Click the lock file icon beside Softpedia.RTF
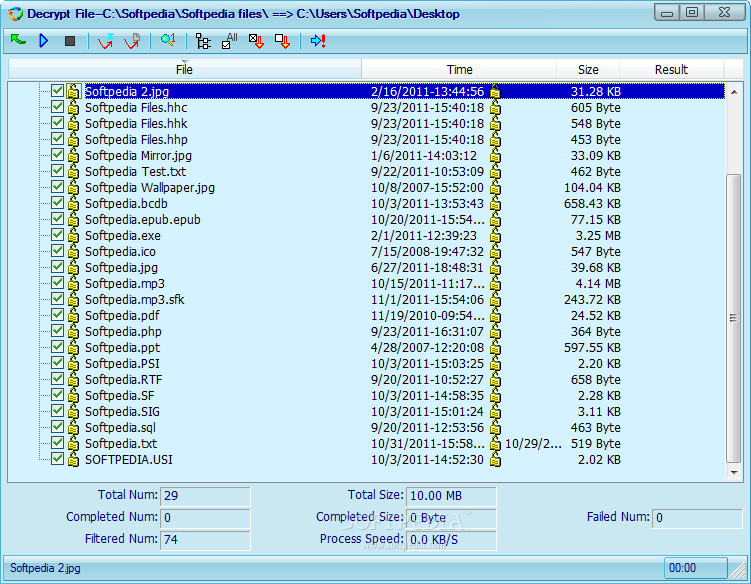The height and width of the screenshot is (584, 751). [73, 379]
